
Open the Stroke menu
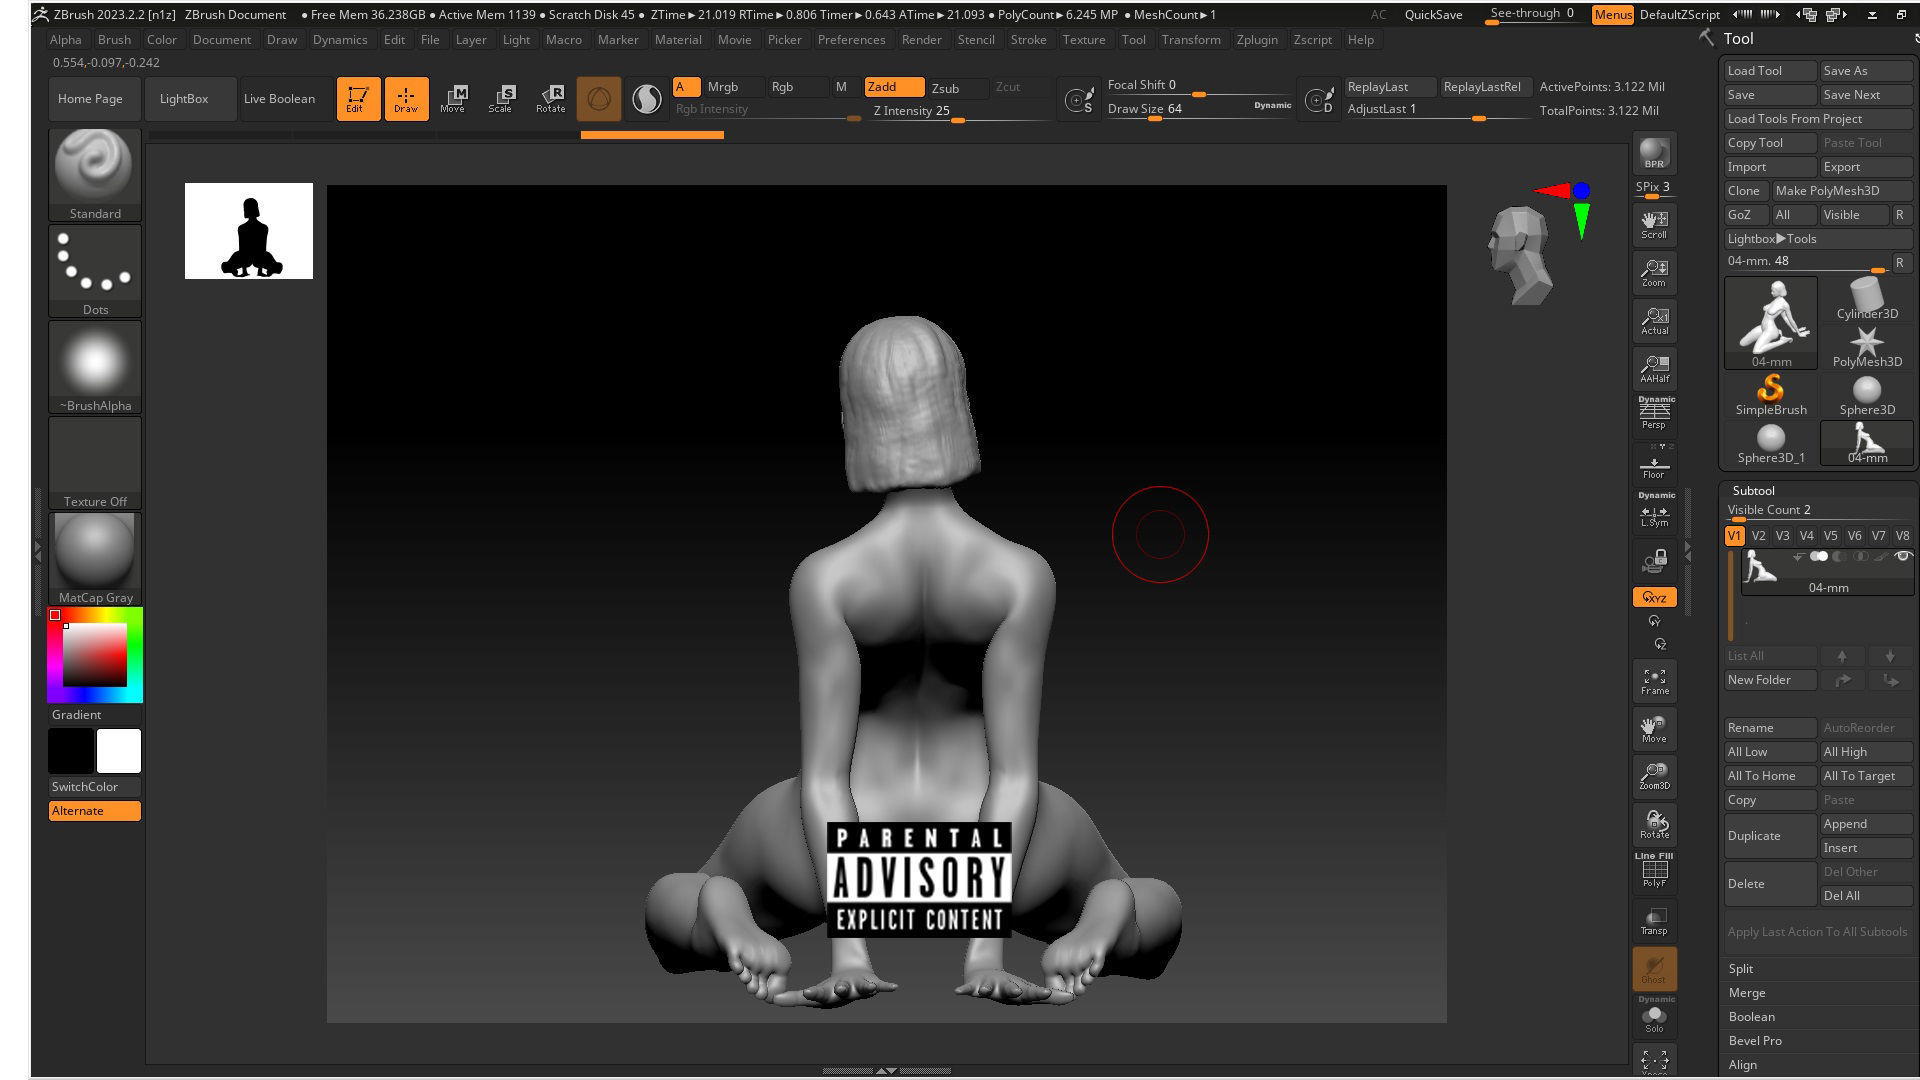(x=1028, y=39)
